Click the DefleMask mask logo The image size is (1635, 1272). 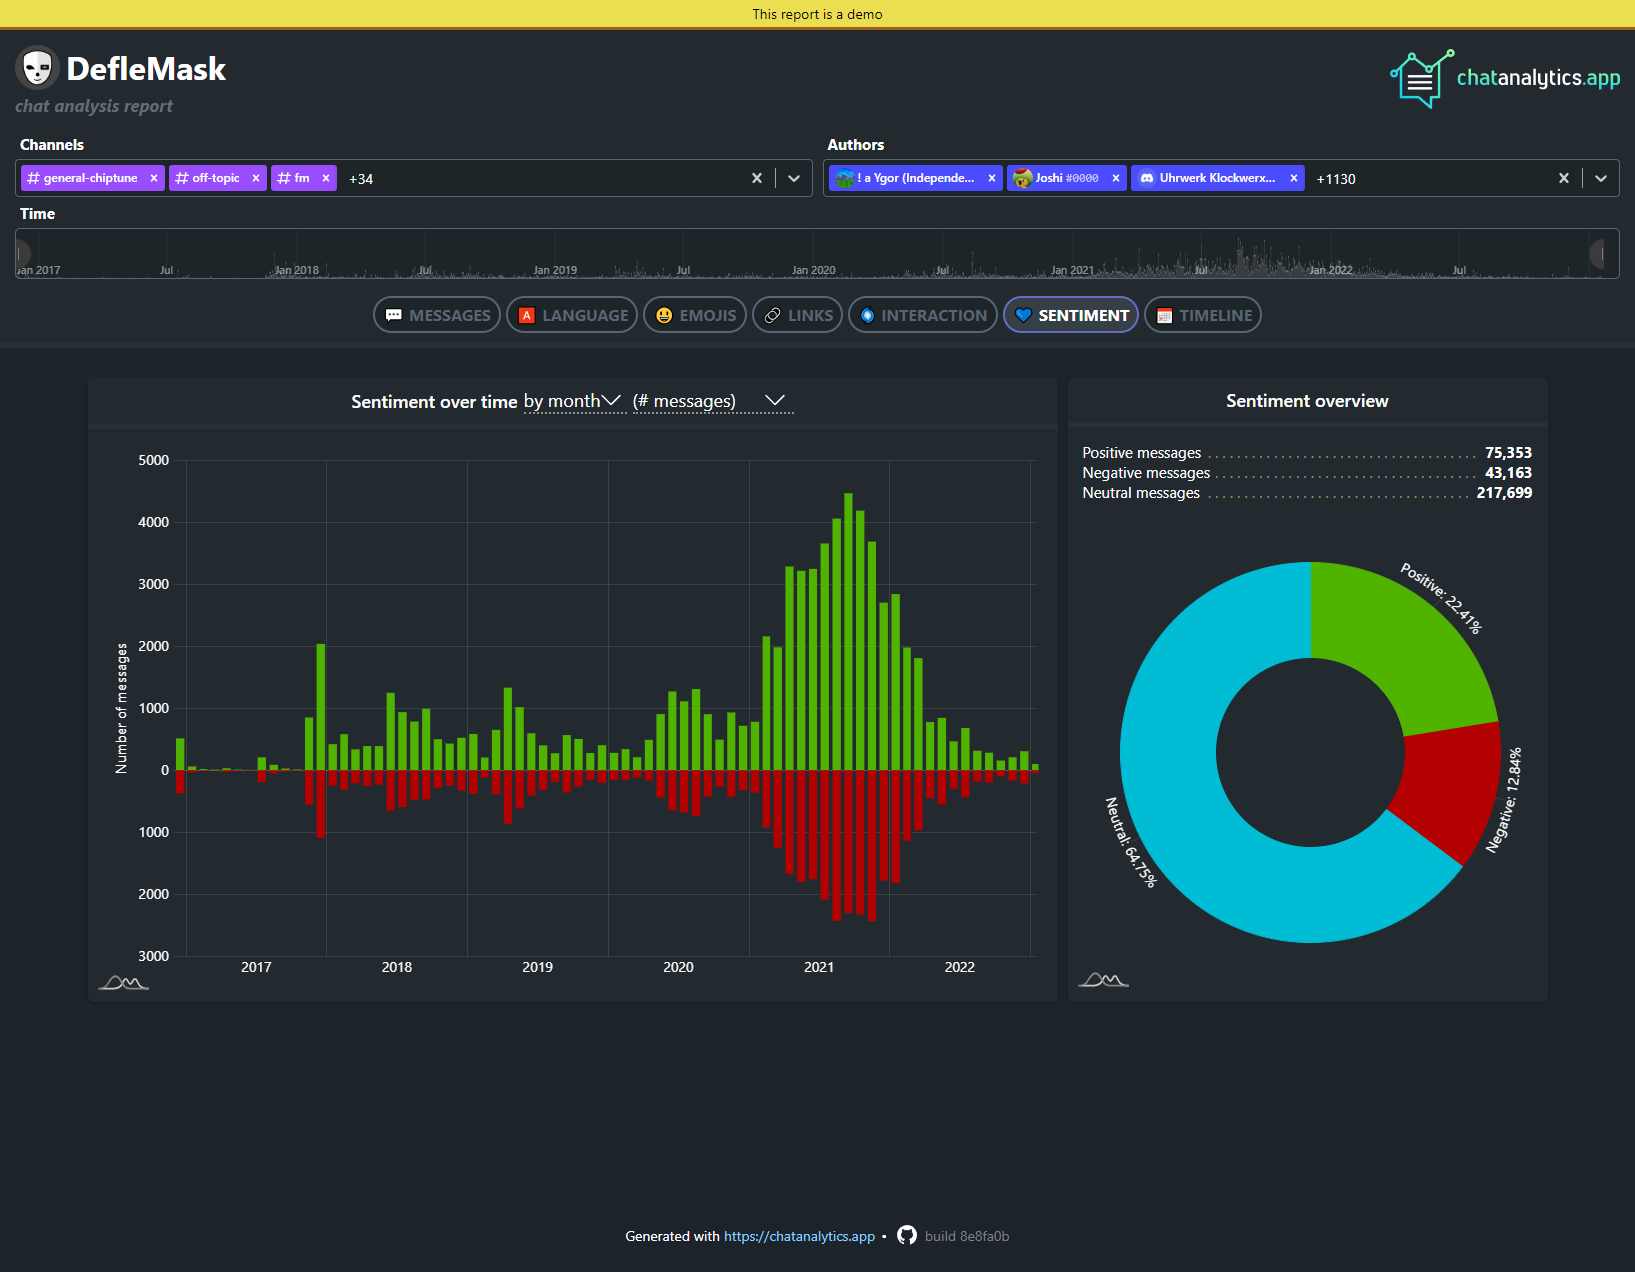point(38,68)
